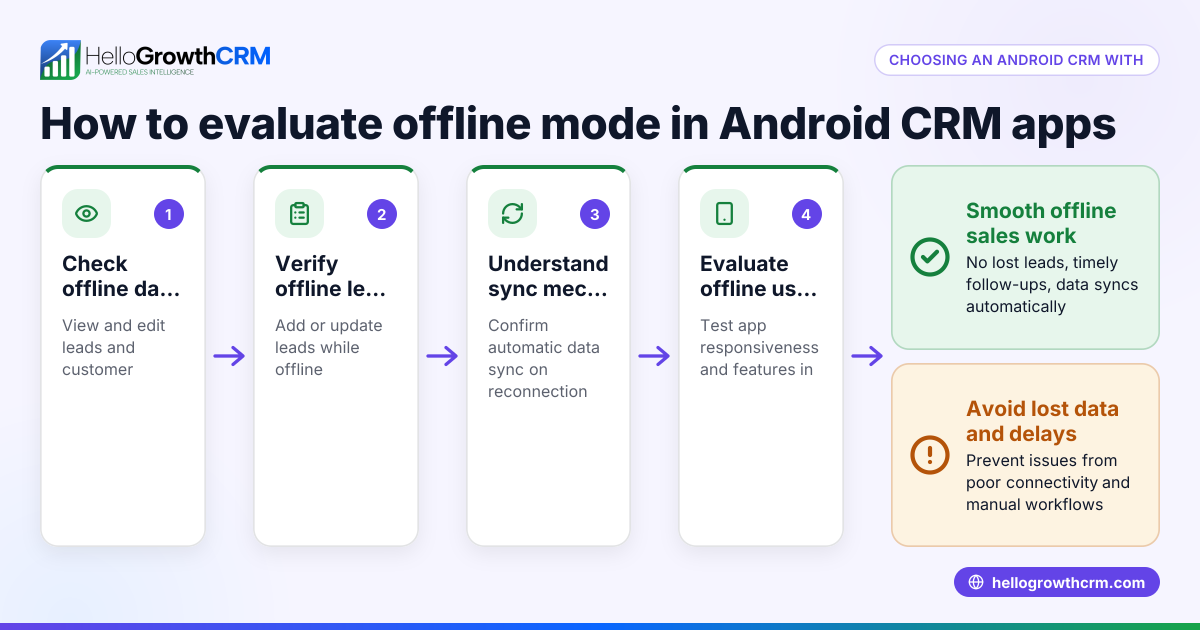This screenshot has height=630, width=1200.
Task: Click the 'Avoid lost data and delays' heading
Action: tap(1042, 421)
